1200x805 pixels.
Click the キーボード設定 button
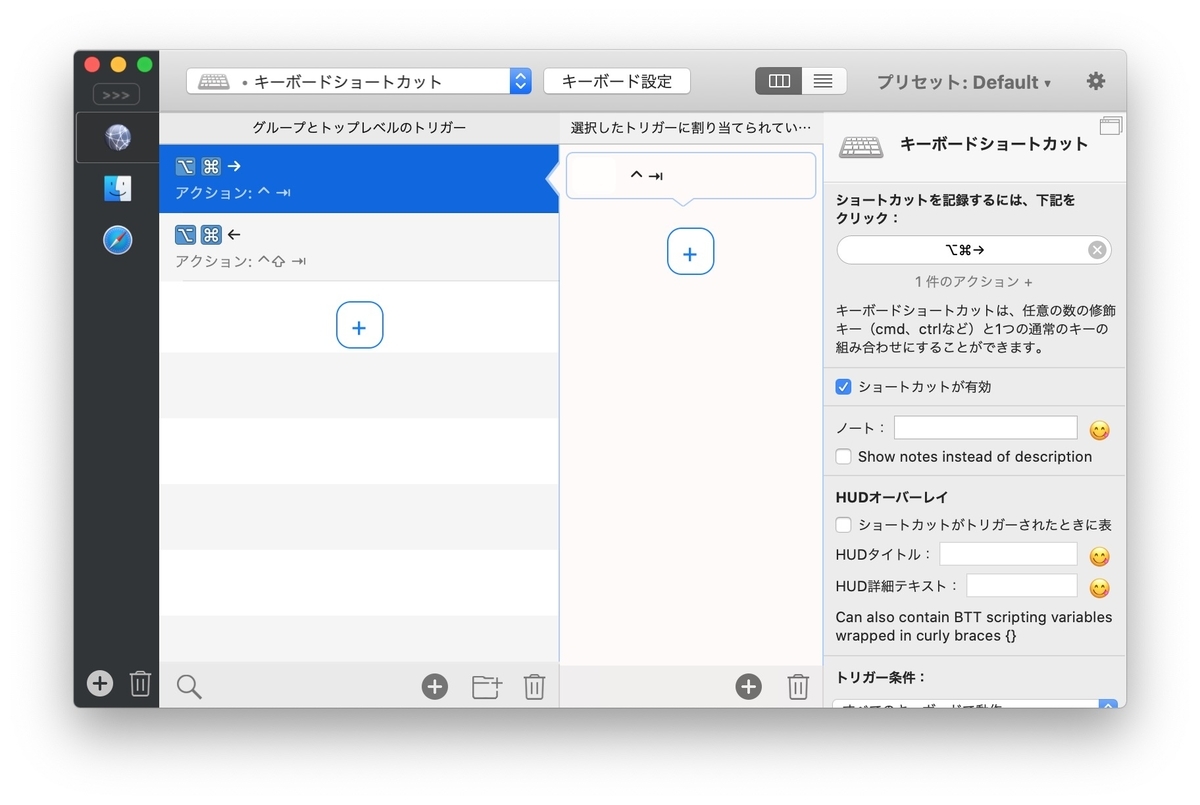point(617,82)
